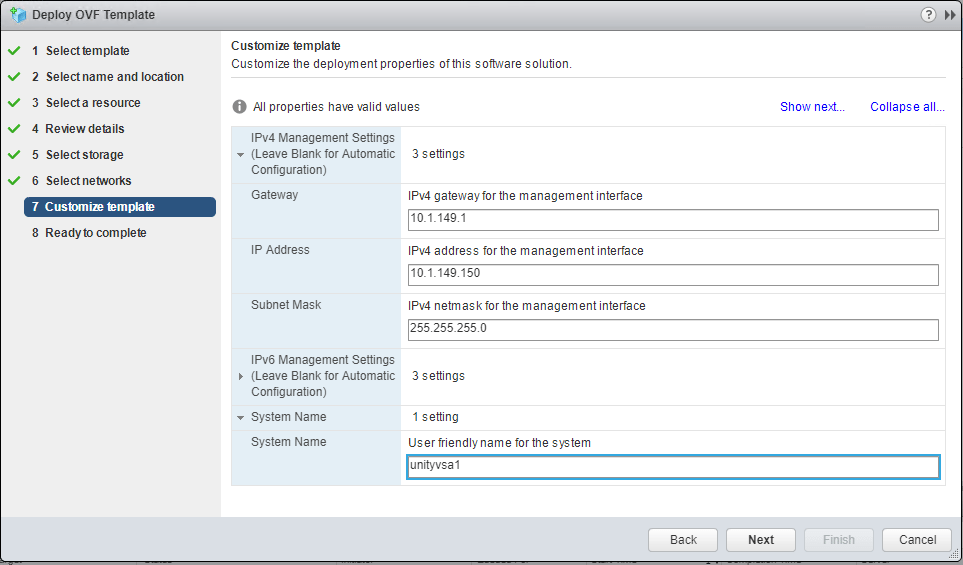Viewport: 963px width, 565px height.
Task: Go to step 1 Select template
Action: tap(87, 51)
